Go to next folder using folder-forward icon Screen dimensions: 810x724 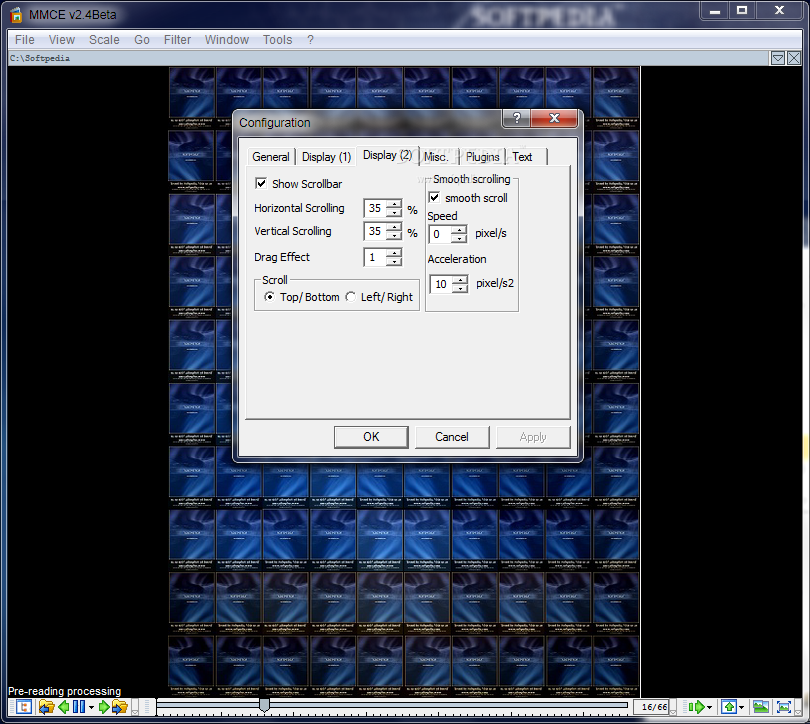[120, 706]
